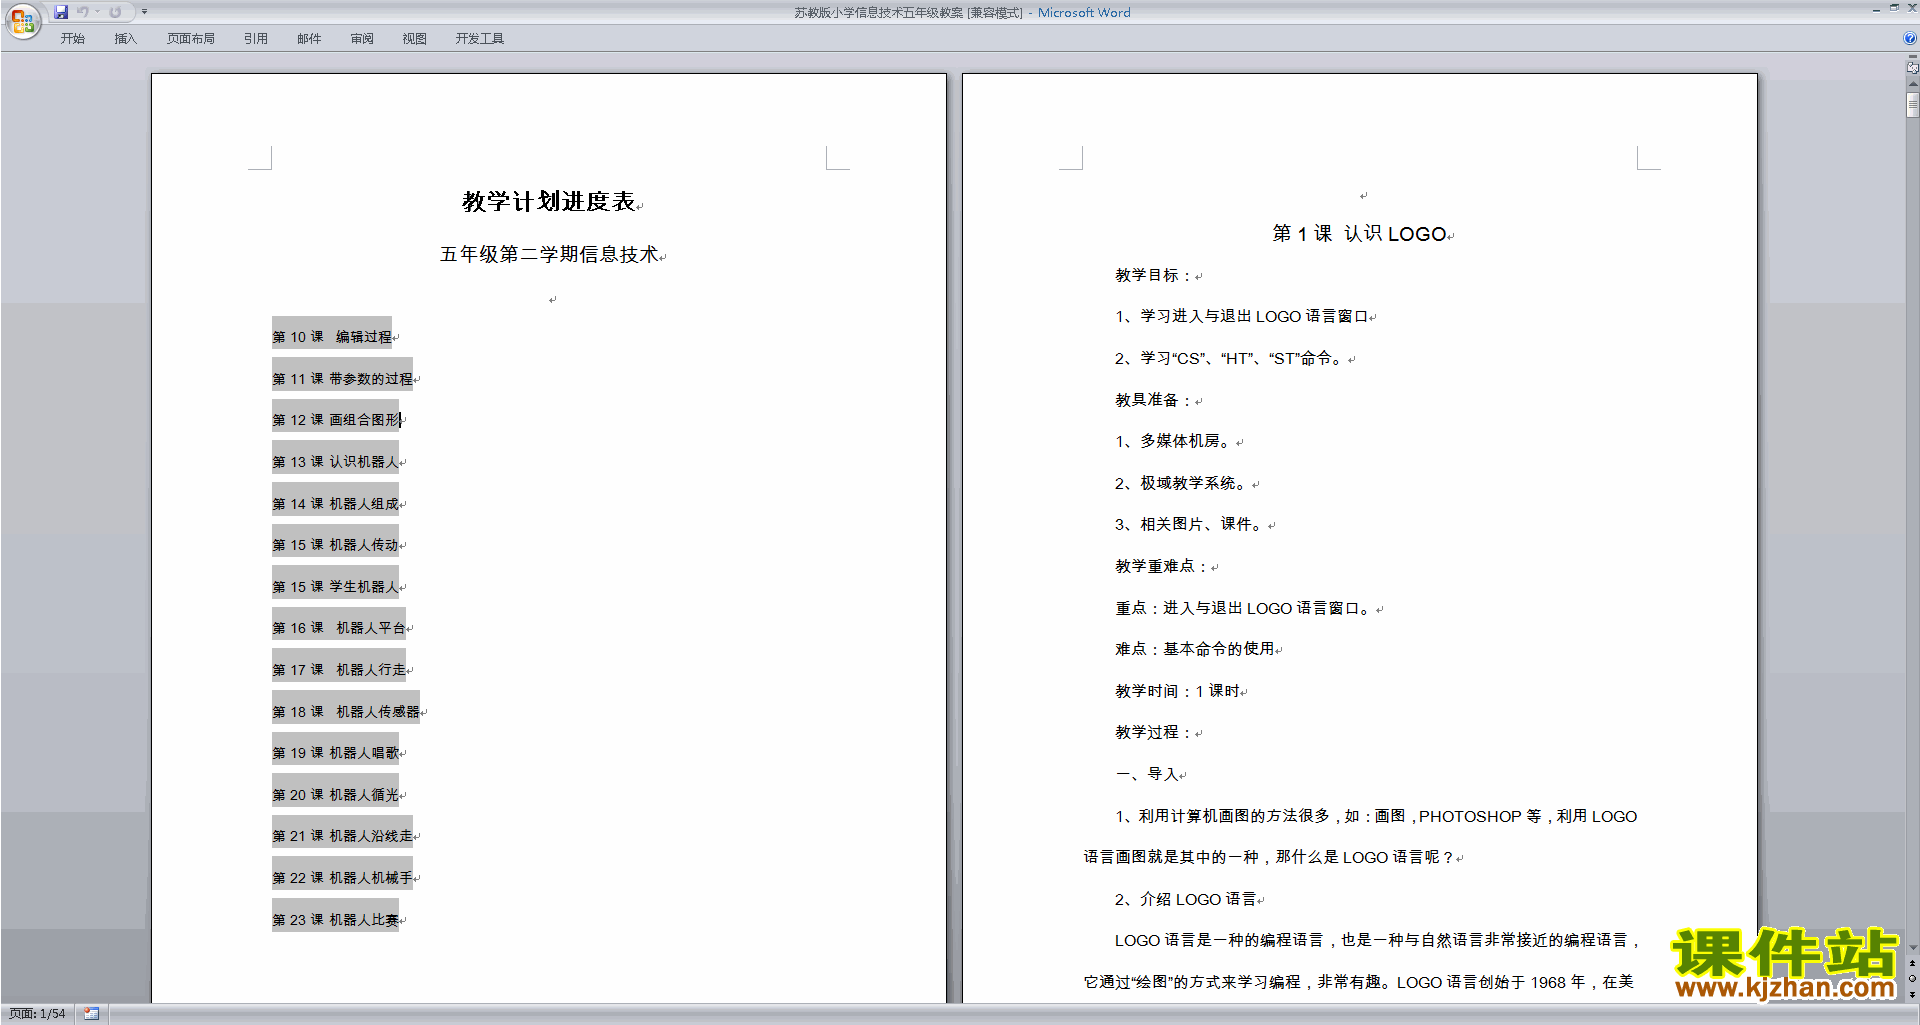1920x1025 pixels.
Task: Click the line 第 19 课 机器人唱歌
Action: (335, 753)
